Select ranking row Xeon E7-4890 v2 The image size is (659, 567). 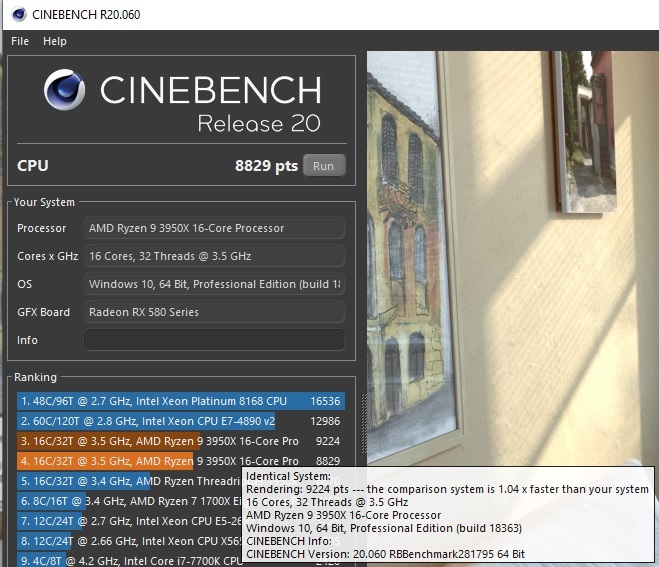click(x=181, y=421)
